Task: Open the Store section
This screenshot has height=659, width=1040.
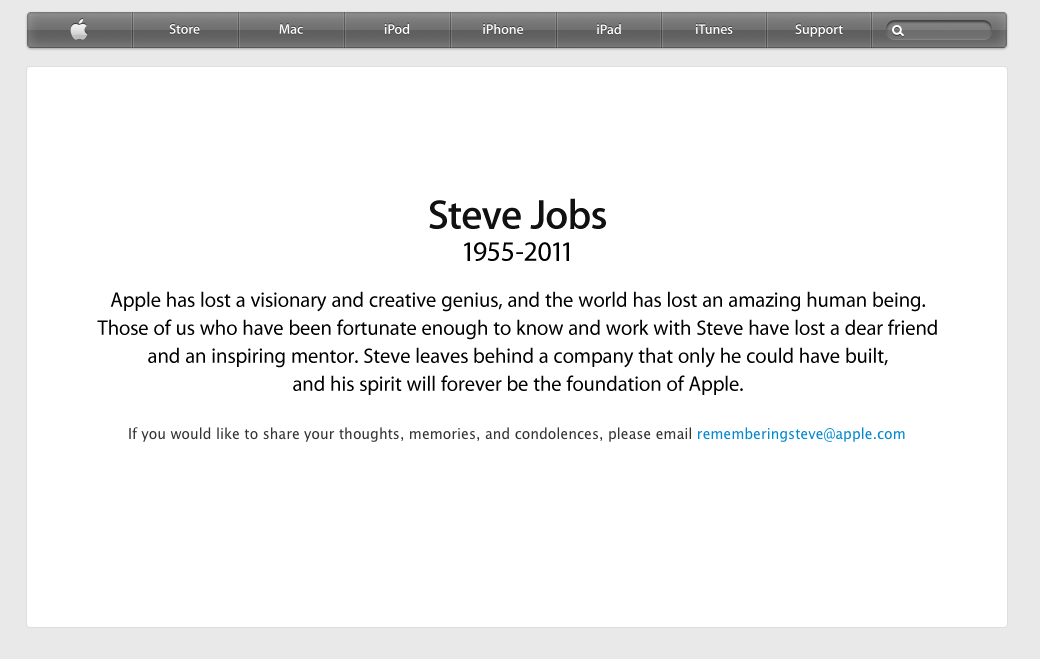Action: pyautogui.click(x=184, y=30)
